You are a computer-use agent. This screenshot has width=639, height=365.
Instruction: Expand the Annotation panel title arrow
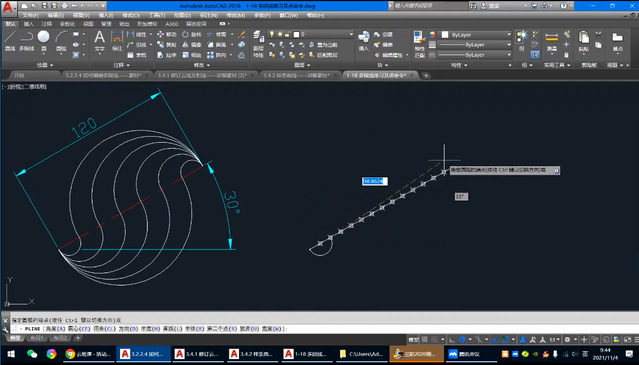[x=128, y=65]
